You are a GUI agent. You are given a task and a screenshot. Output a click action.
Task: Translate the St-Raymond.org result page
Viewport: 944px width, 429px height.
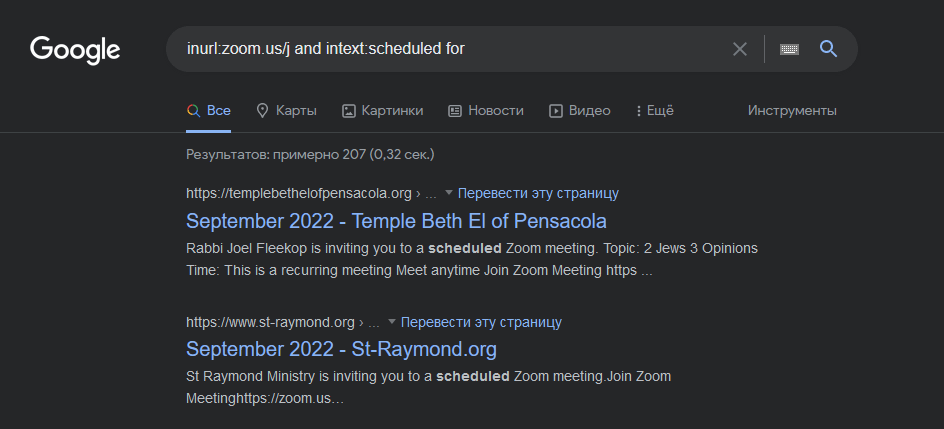point(481,322)
